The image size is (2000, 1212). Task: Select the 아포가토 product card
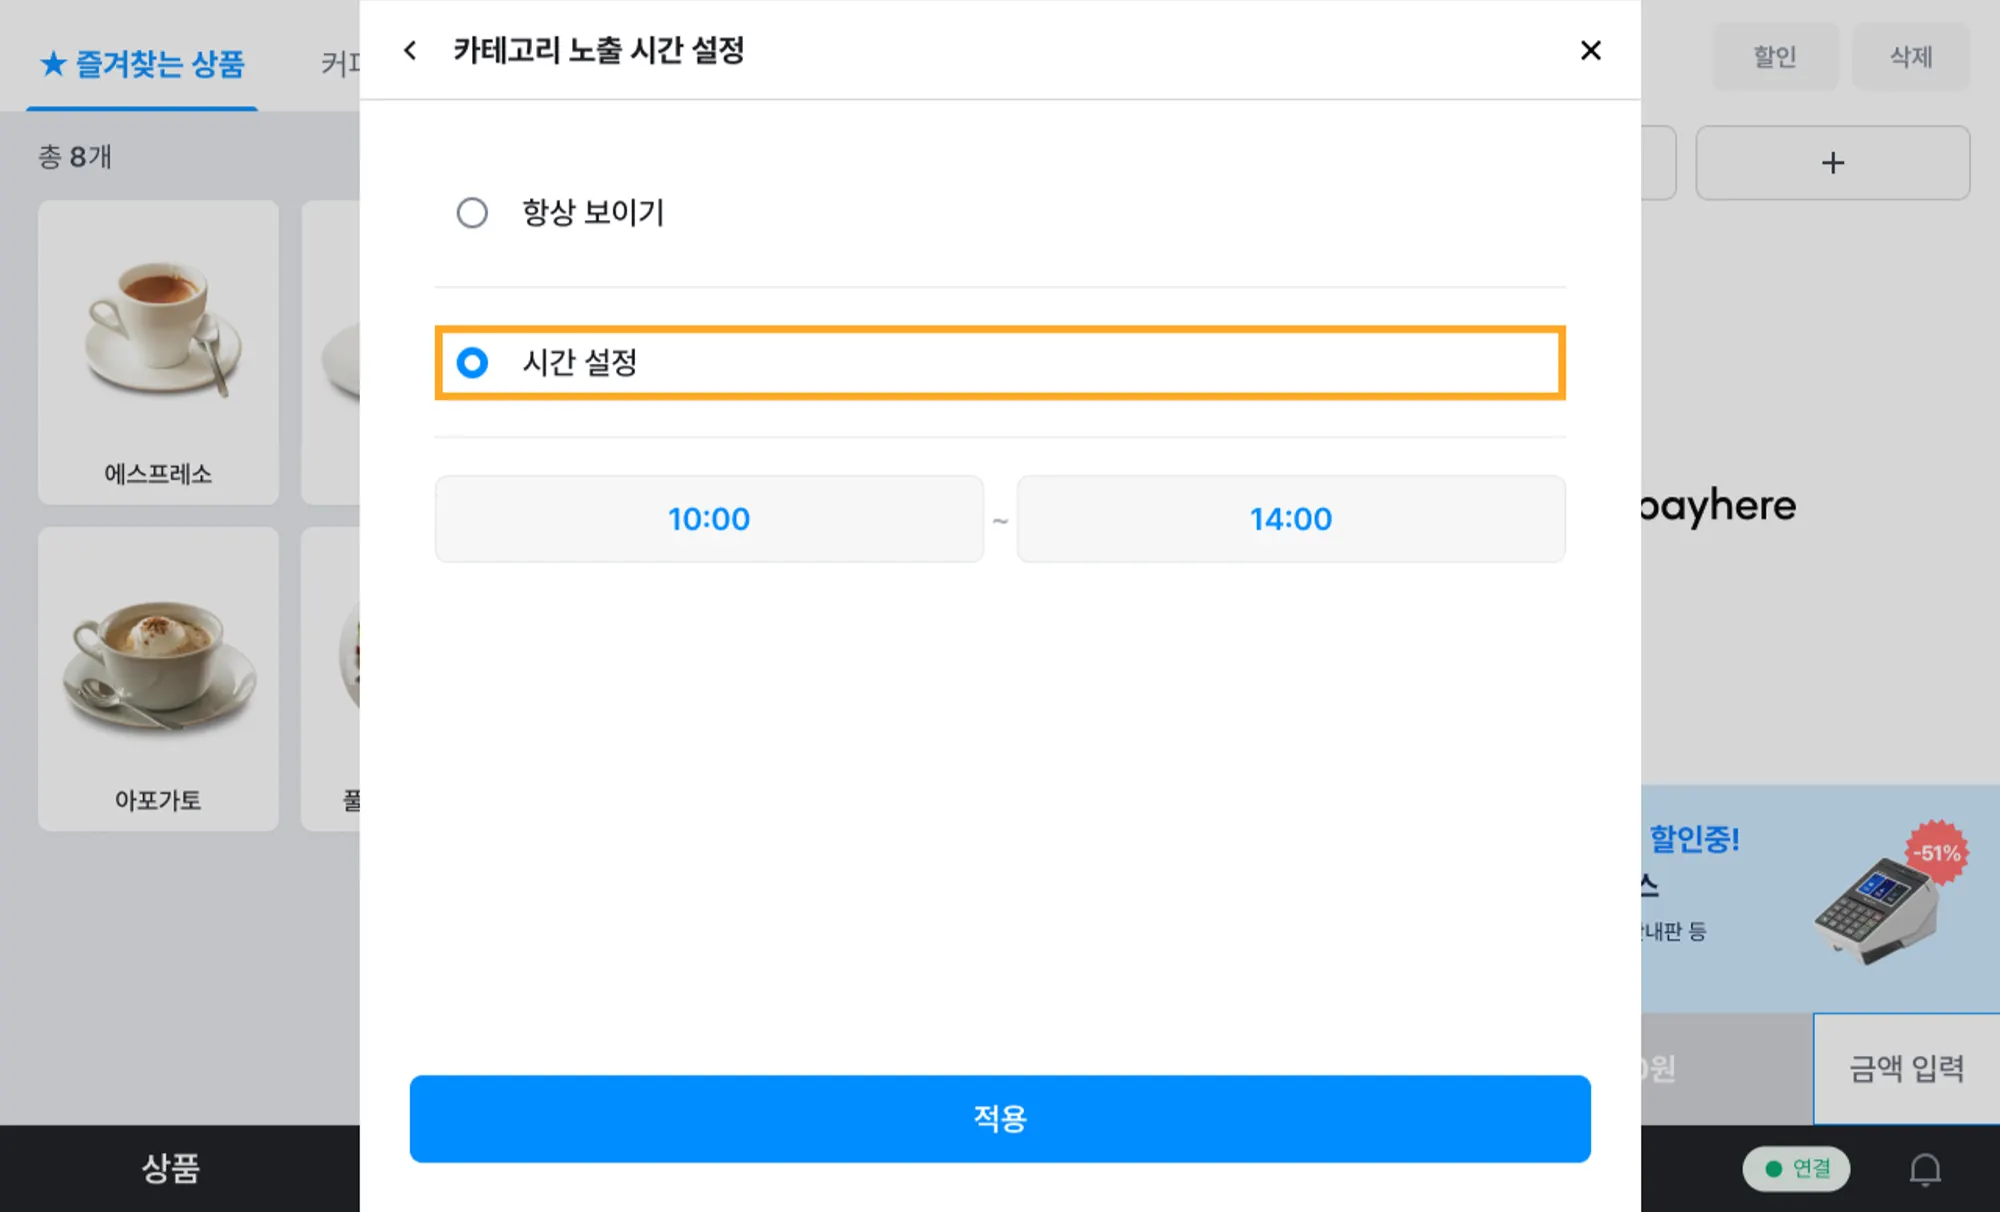pos(158,678)
